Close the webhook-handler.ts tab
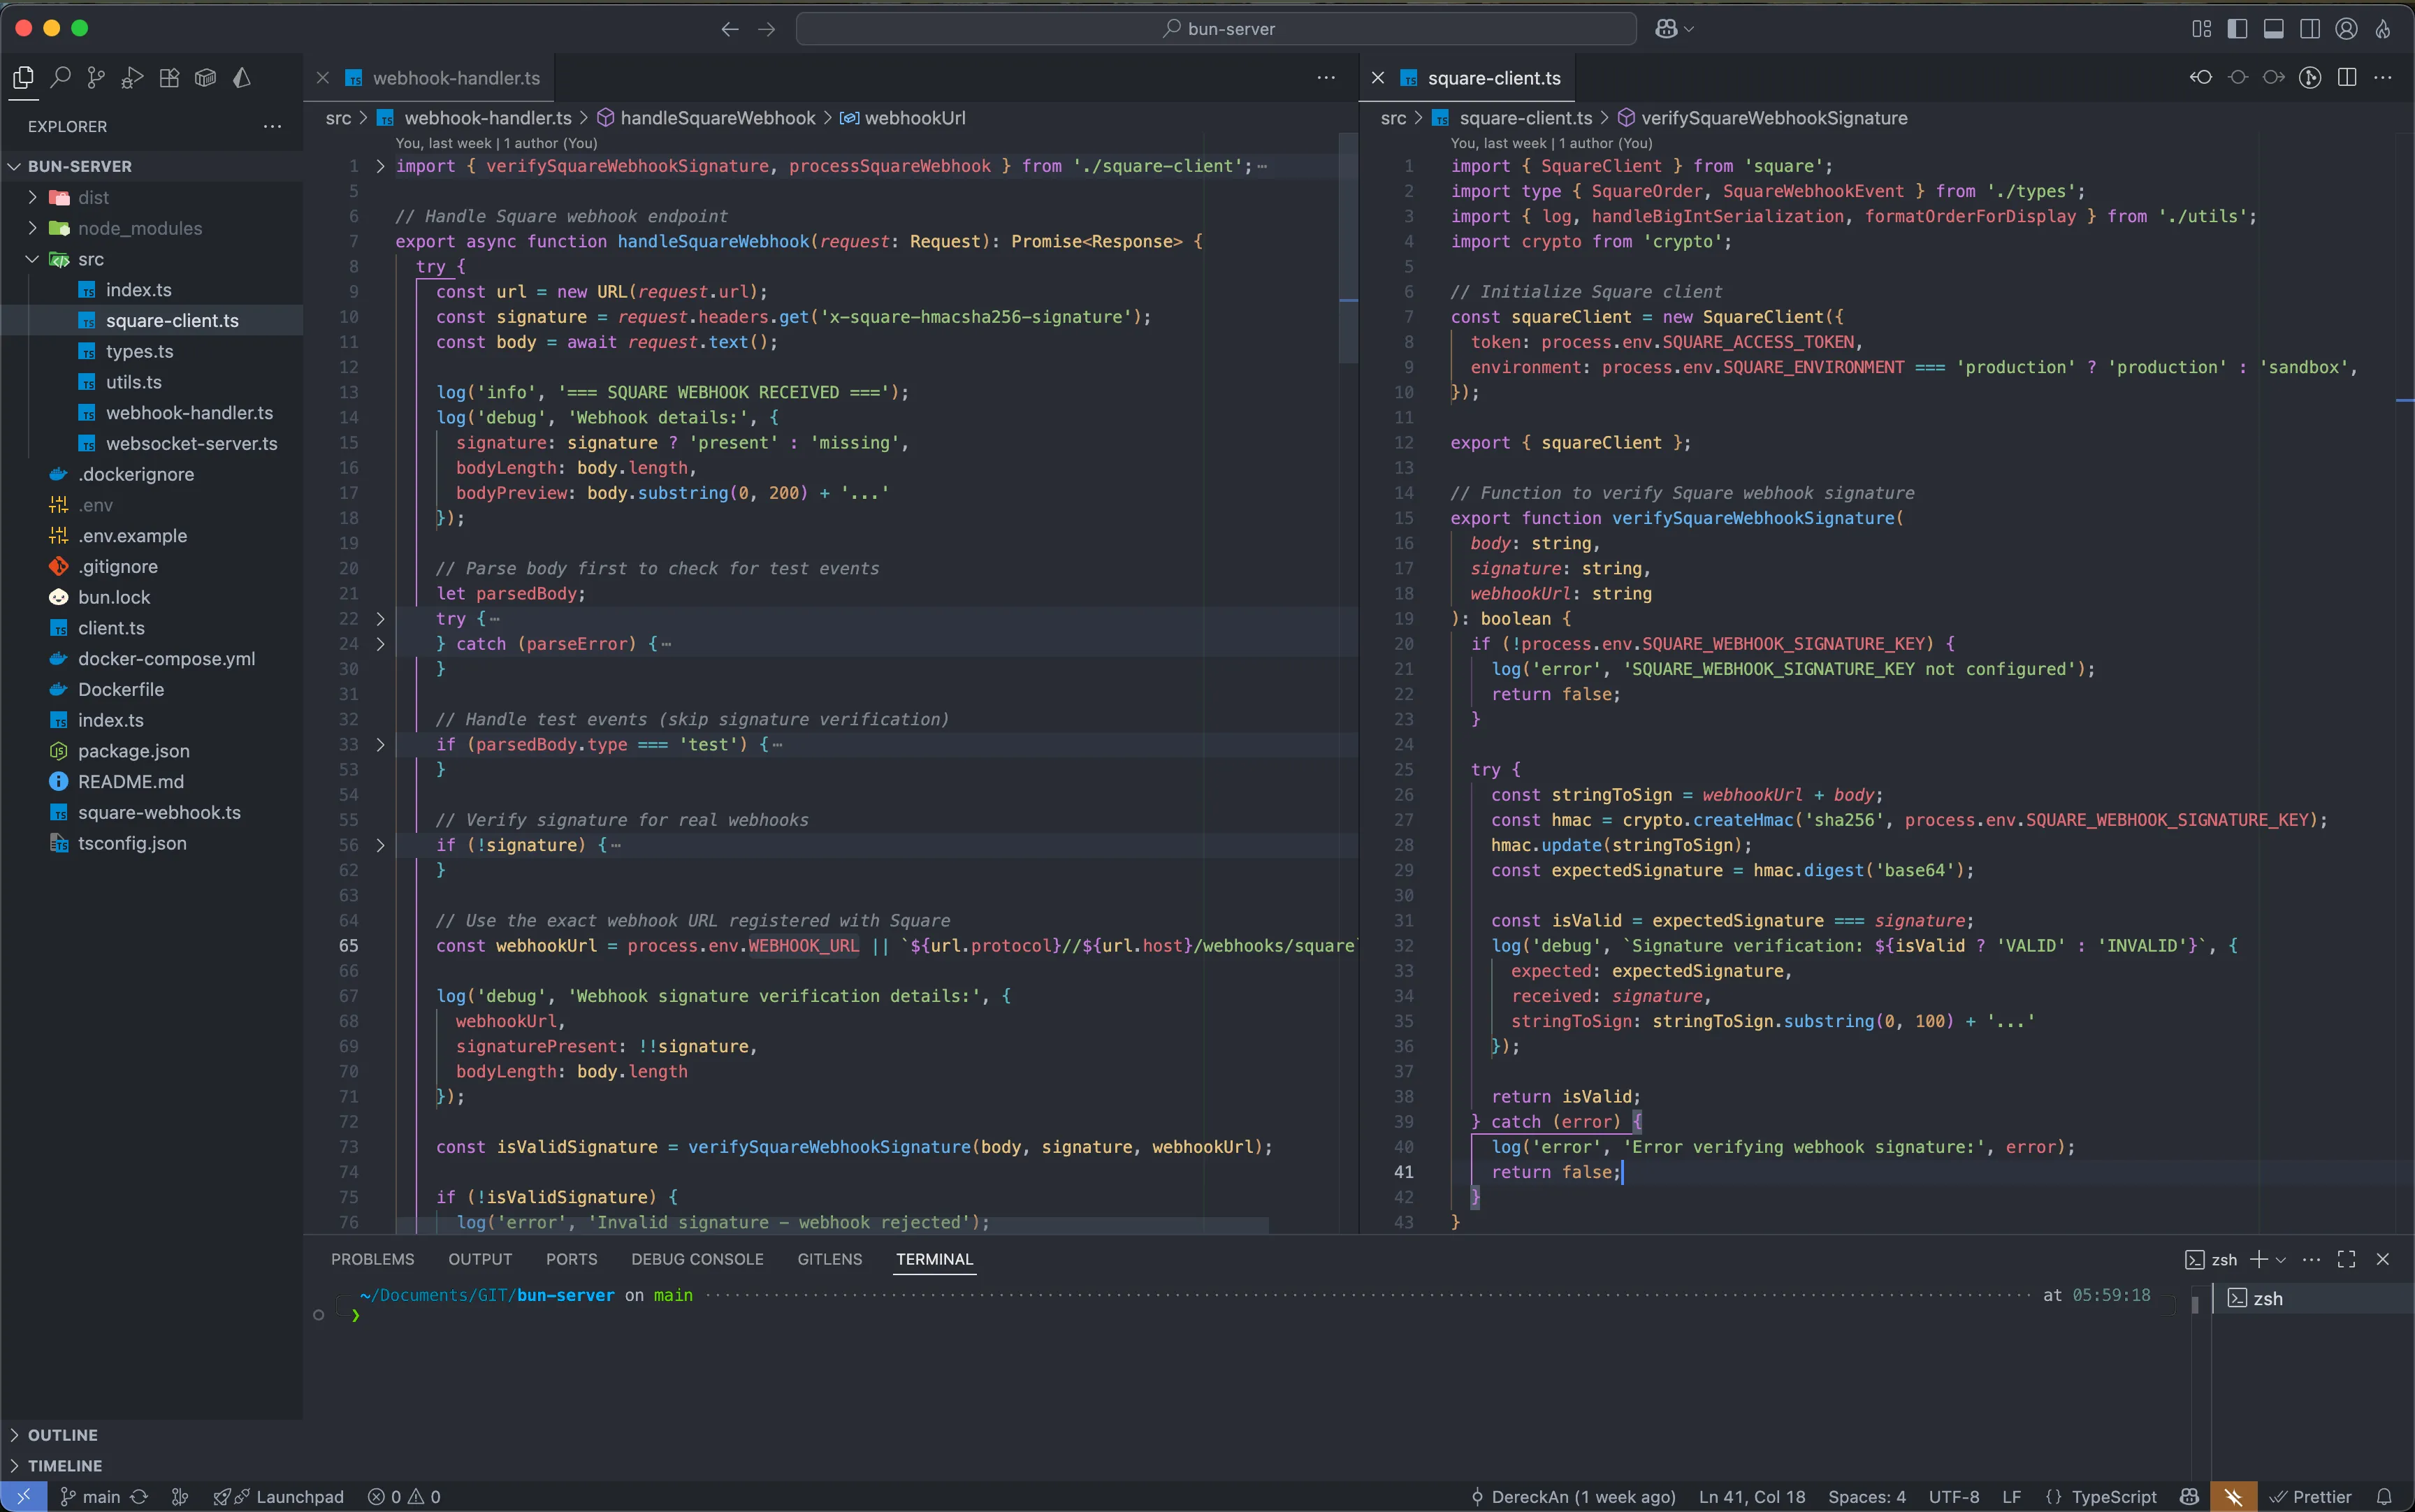The width and height of the screenshot is (2415, 1512). pyautogui.click(x=323, y=77)
